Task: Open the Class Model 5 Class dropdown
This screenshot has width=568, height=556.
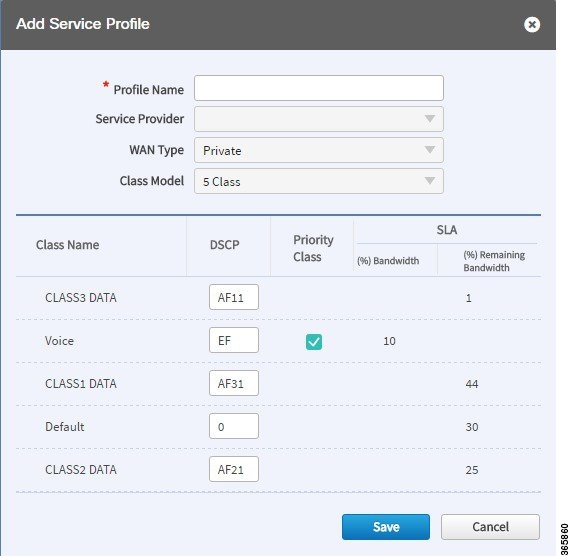Action: tap(319, 181)
